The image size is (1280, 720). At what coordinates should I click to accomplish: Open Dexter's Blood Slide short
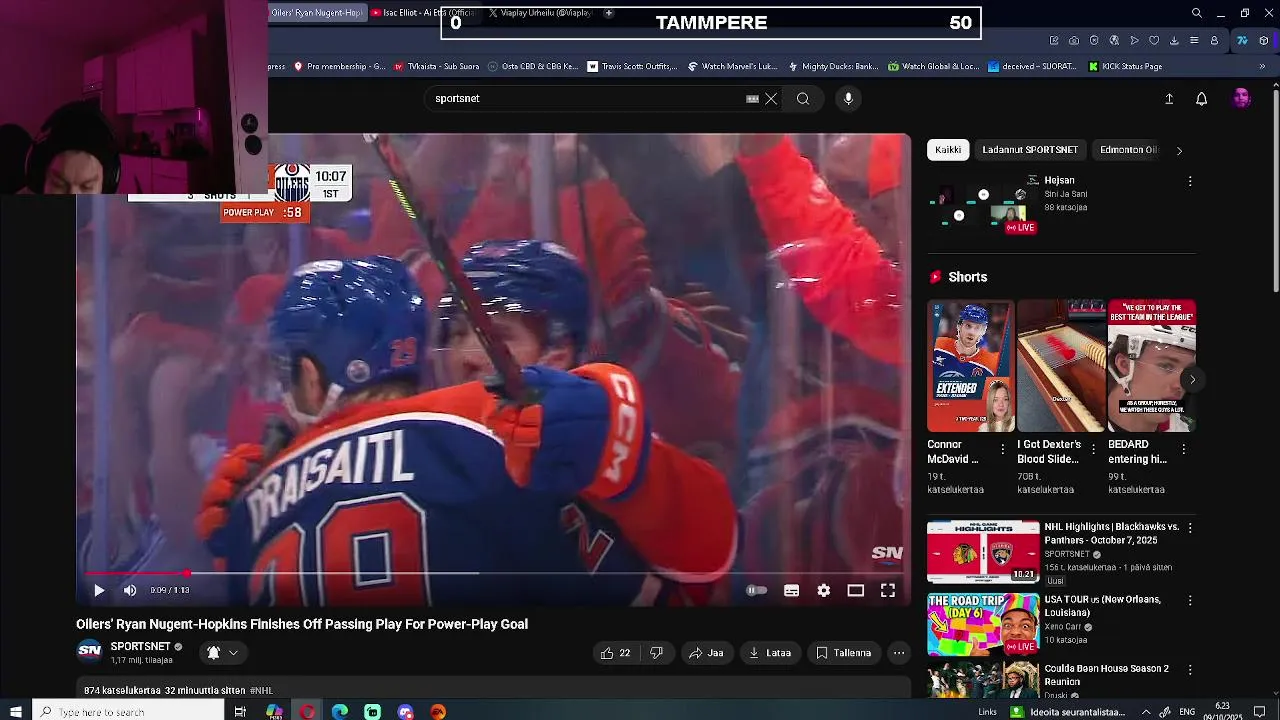coord(1061,366)
